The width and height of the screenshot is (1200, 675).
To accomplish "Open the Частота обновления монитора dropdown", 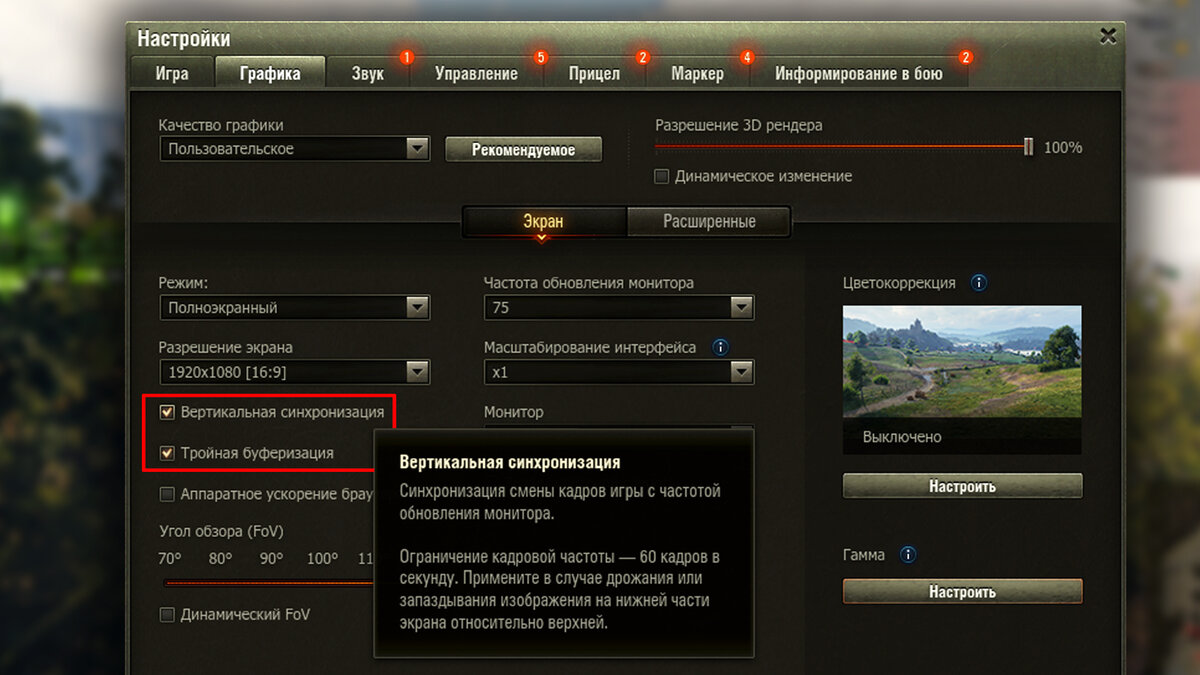I will click(619, 308).
